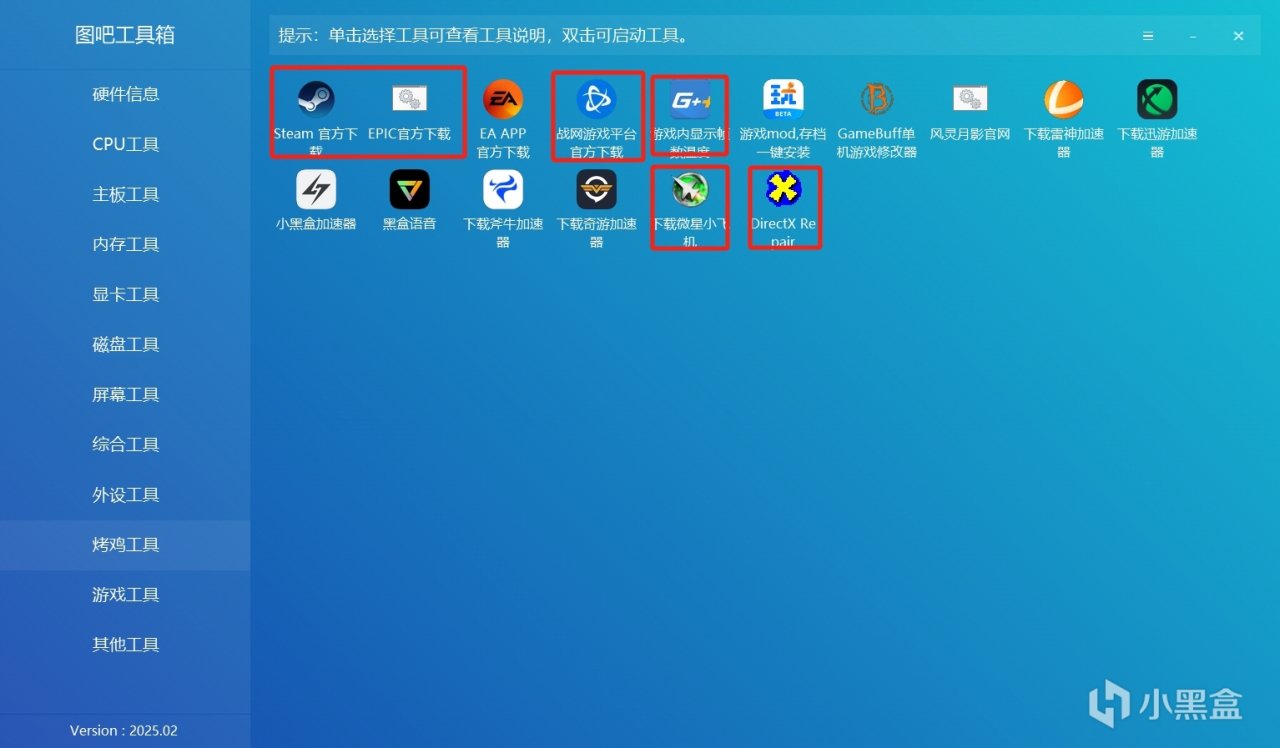This screenshot has width=1280, height=748.
Task: Open 其他工具 in the sidebar
Action: point(125,645)
